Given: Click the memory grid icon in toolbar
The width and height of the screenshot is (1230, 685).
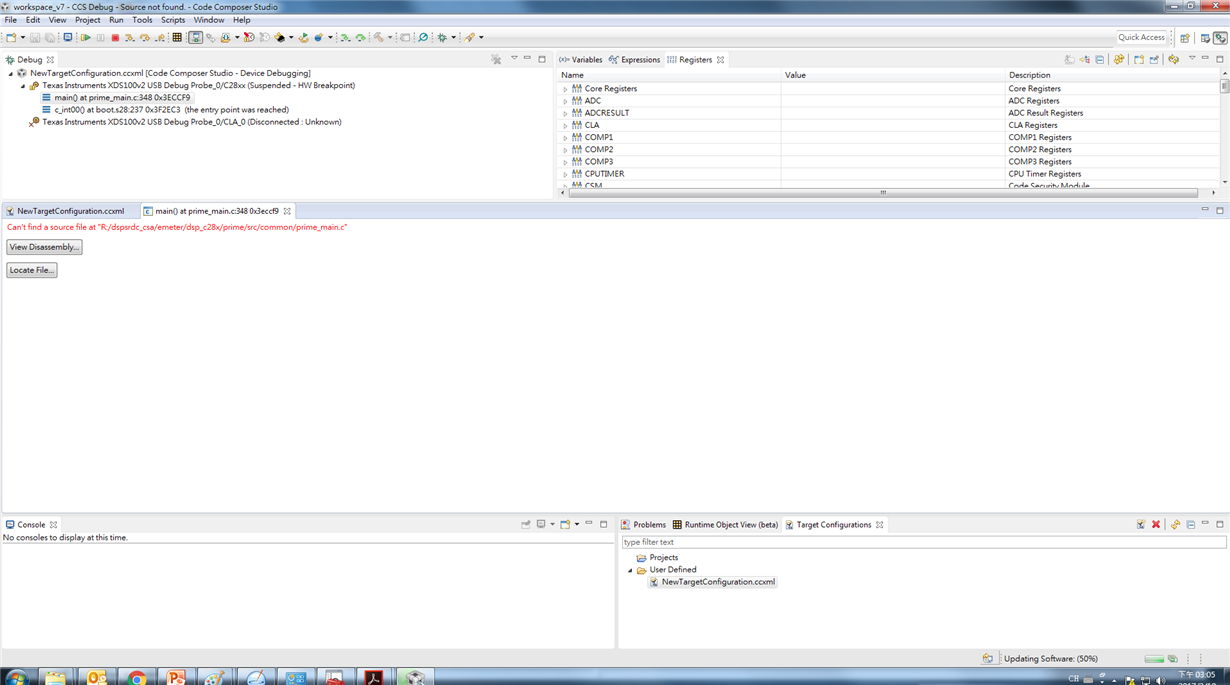Looking at the screenshot, I should tap(177, 37).
